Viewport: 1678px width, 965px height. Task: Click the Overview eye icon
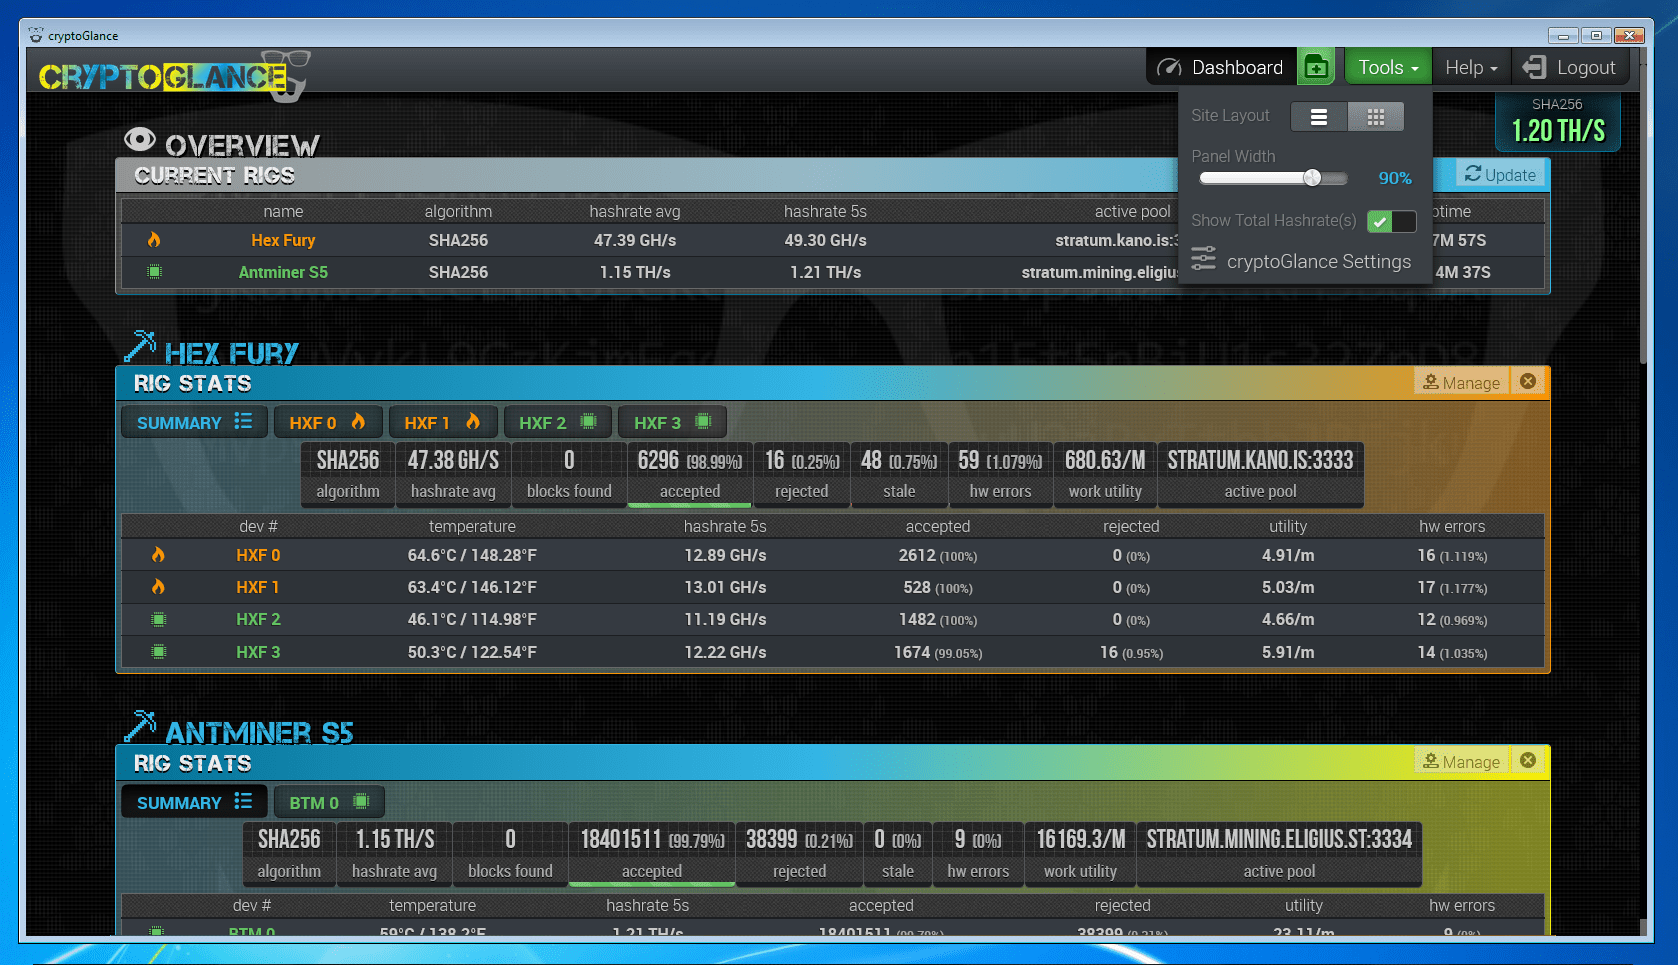(x=140, y=139)
